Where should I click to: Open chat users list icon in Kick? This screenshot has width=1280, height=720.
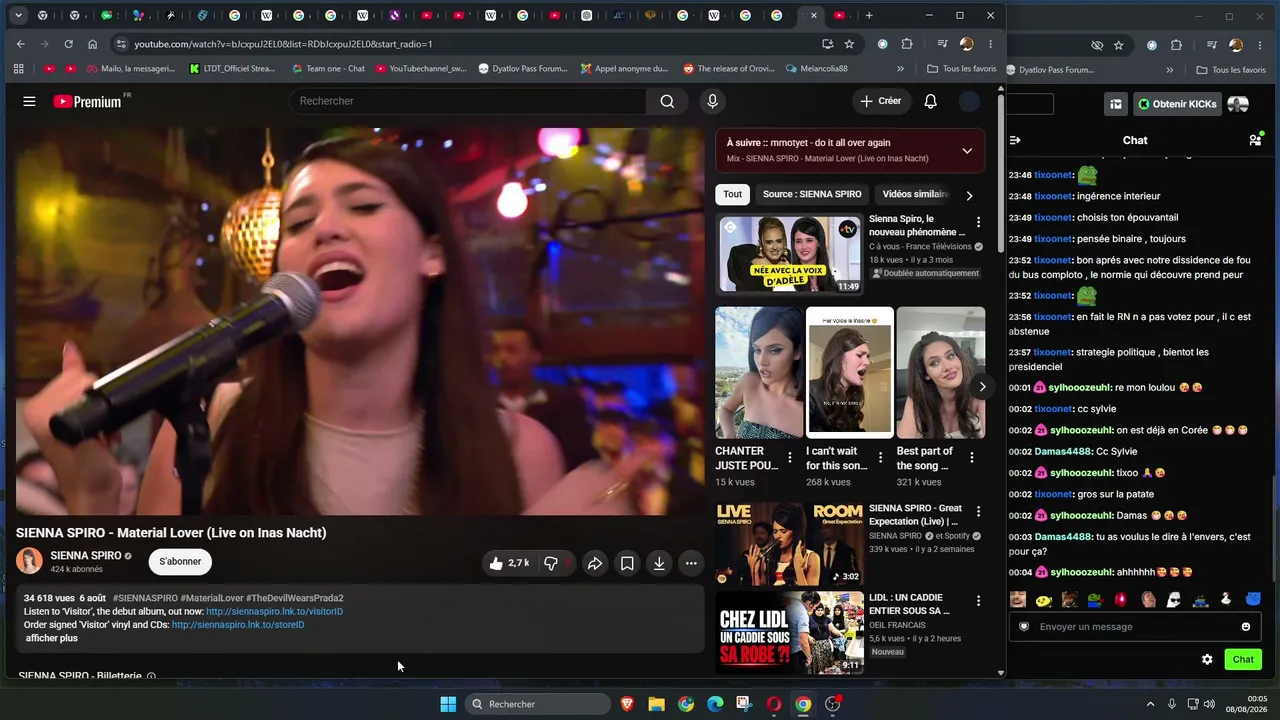(x=1255, y=140)
